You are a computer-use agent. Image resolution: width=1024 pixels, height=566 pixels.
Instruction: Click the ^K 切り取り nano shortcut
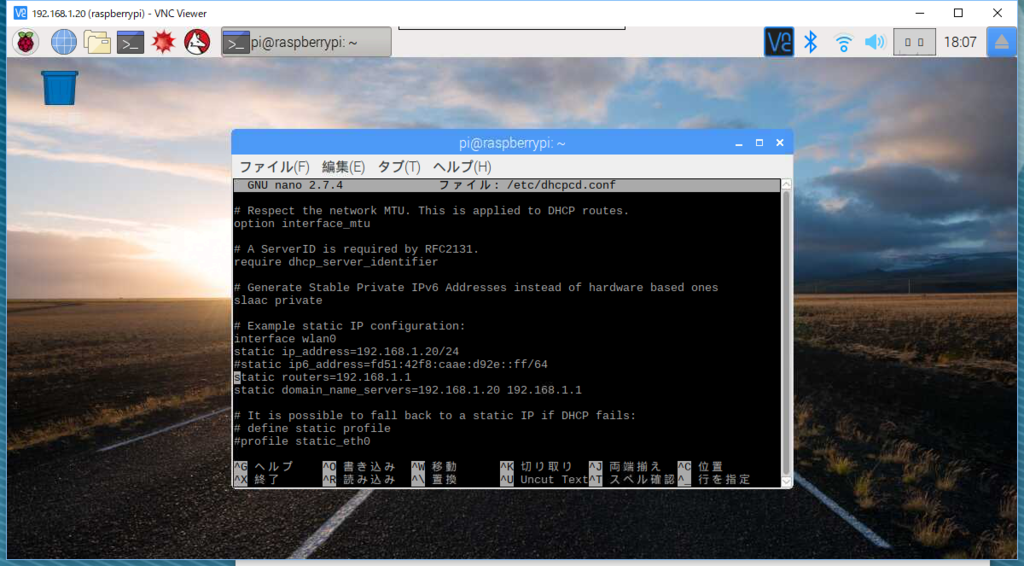536,467
